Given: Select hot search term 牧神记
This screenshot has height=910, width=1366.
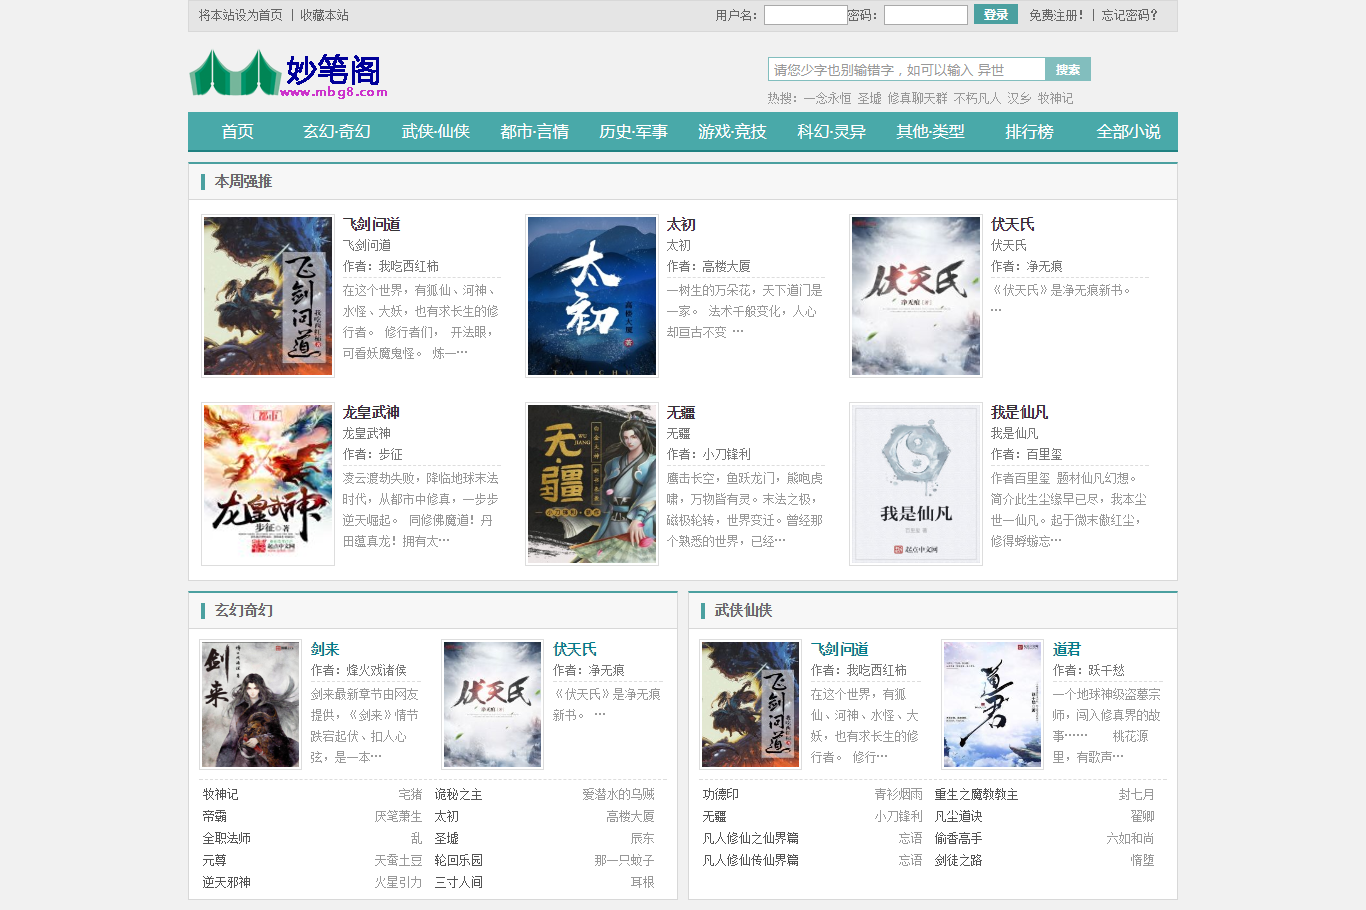Looking at the screenshot, I should pos(1055,98).
